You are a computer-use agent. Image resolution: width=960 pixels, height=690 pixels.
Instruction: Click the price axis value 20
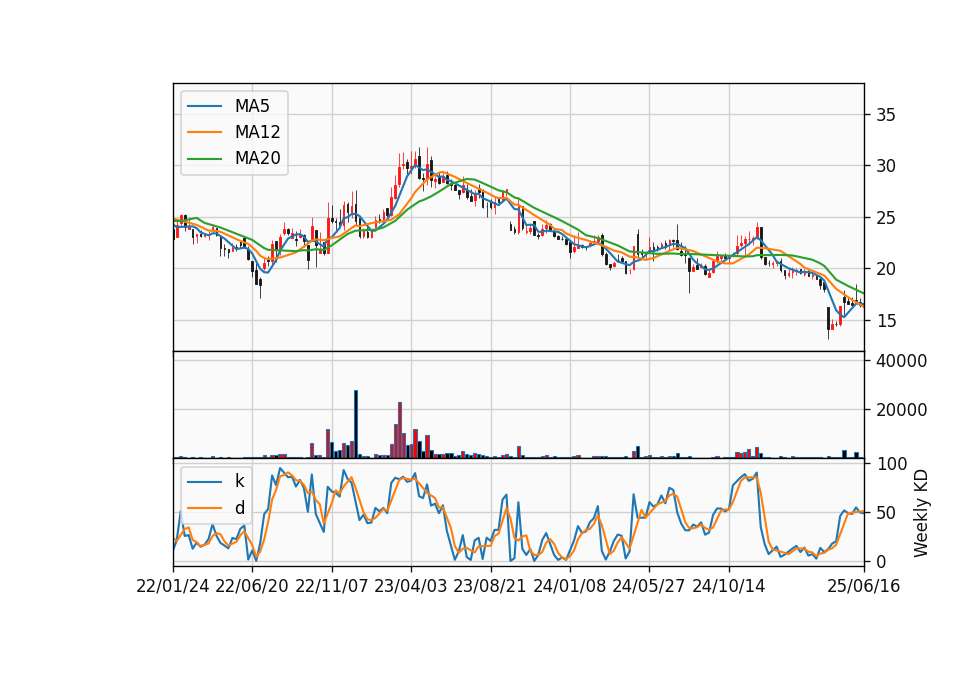(x=885, y=269)
